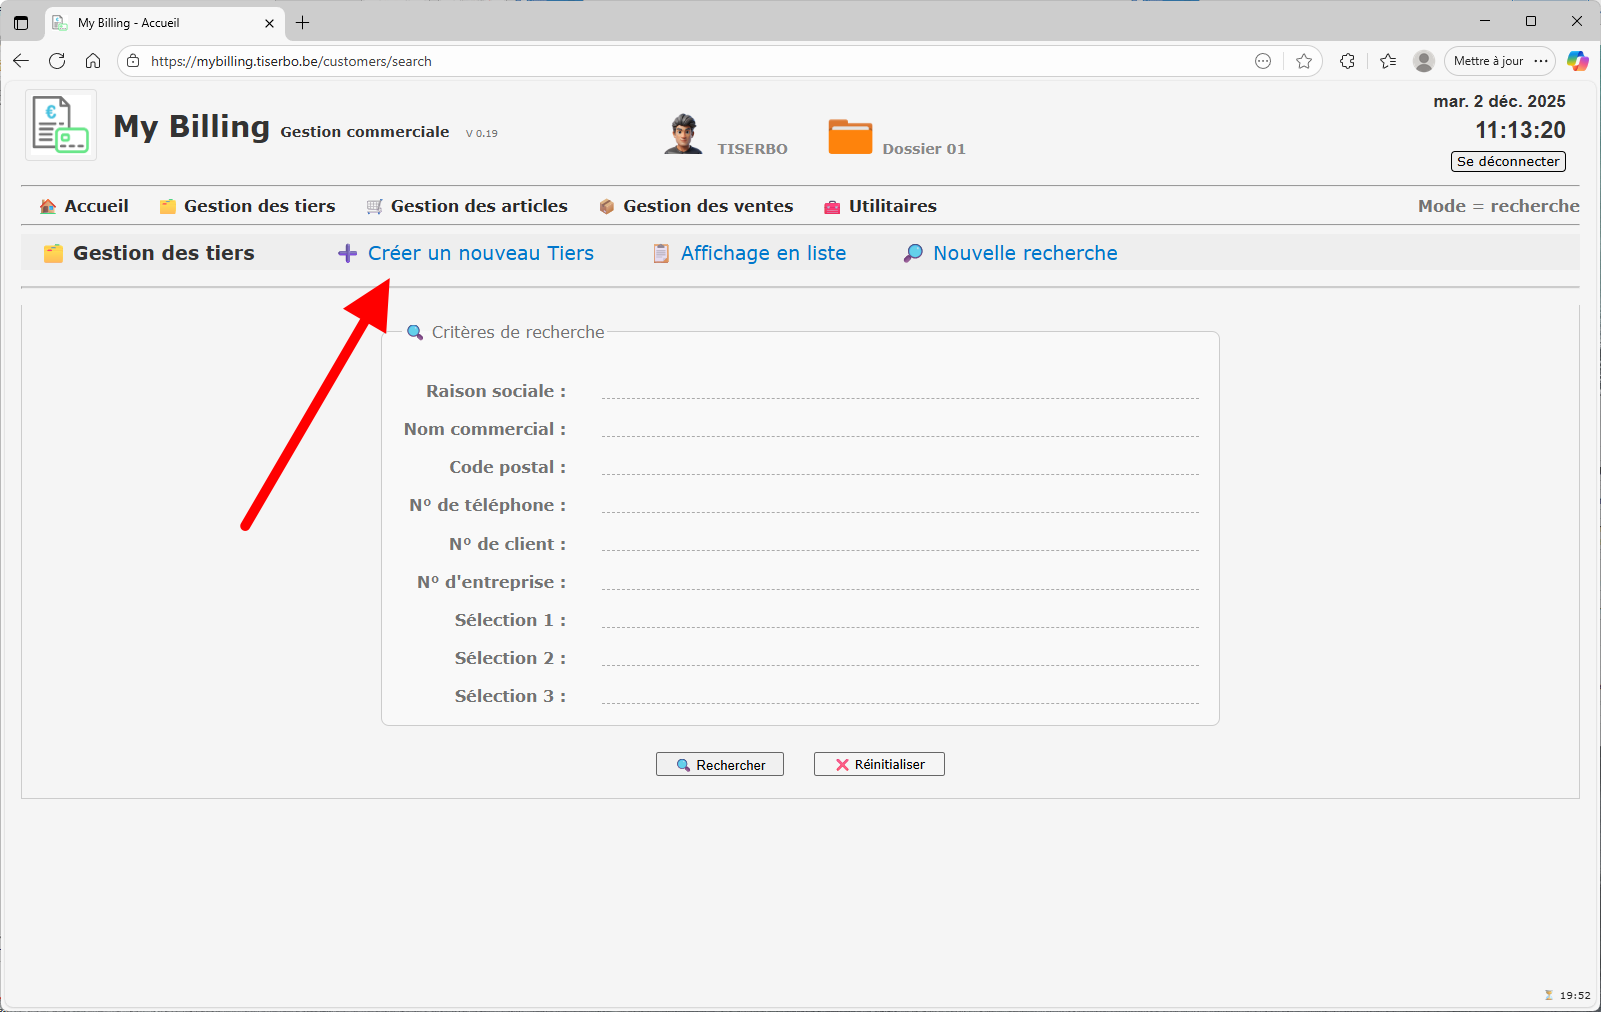Click the My Billing invoice logo icon

60,125
